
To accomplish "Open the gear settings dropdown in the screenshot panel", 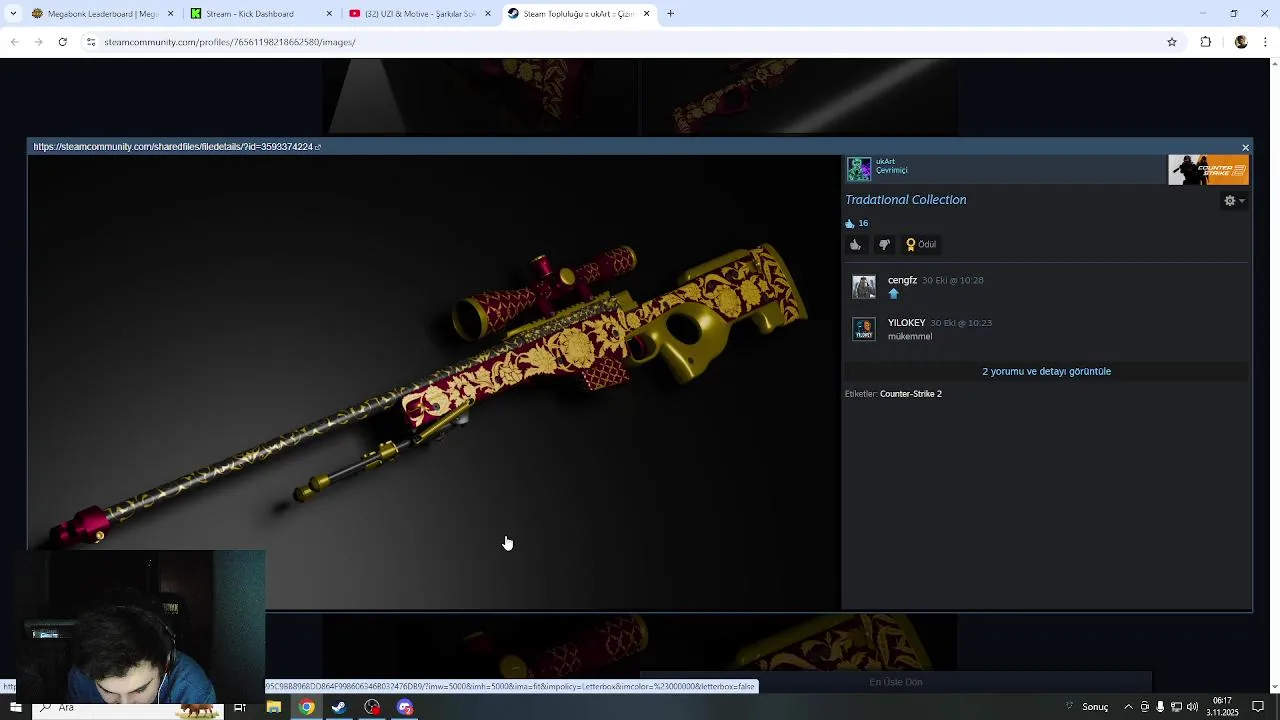I will tap(1234, 201).
